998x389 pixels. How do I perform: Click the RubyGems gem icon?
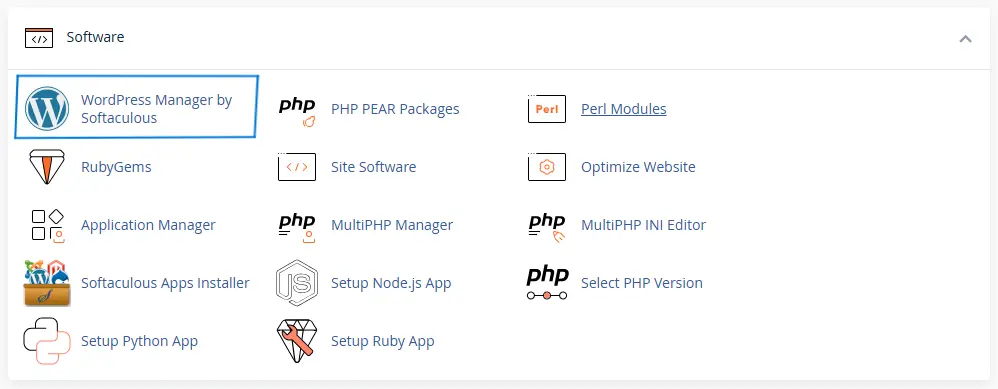(x=47, y=167)
